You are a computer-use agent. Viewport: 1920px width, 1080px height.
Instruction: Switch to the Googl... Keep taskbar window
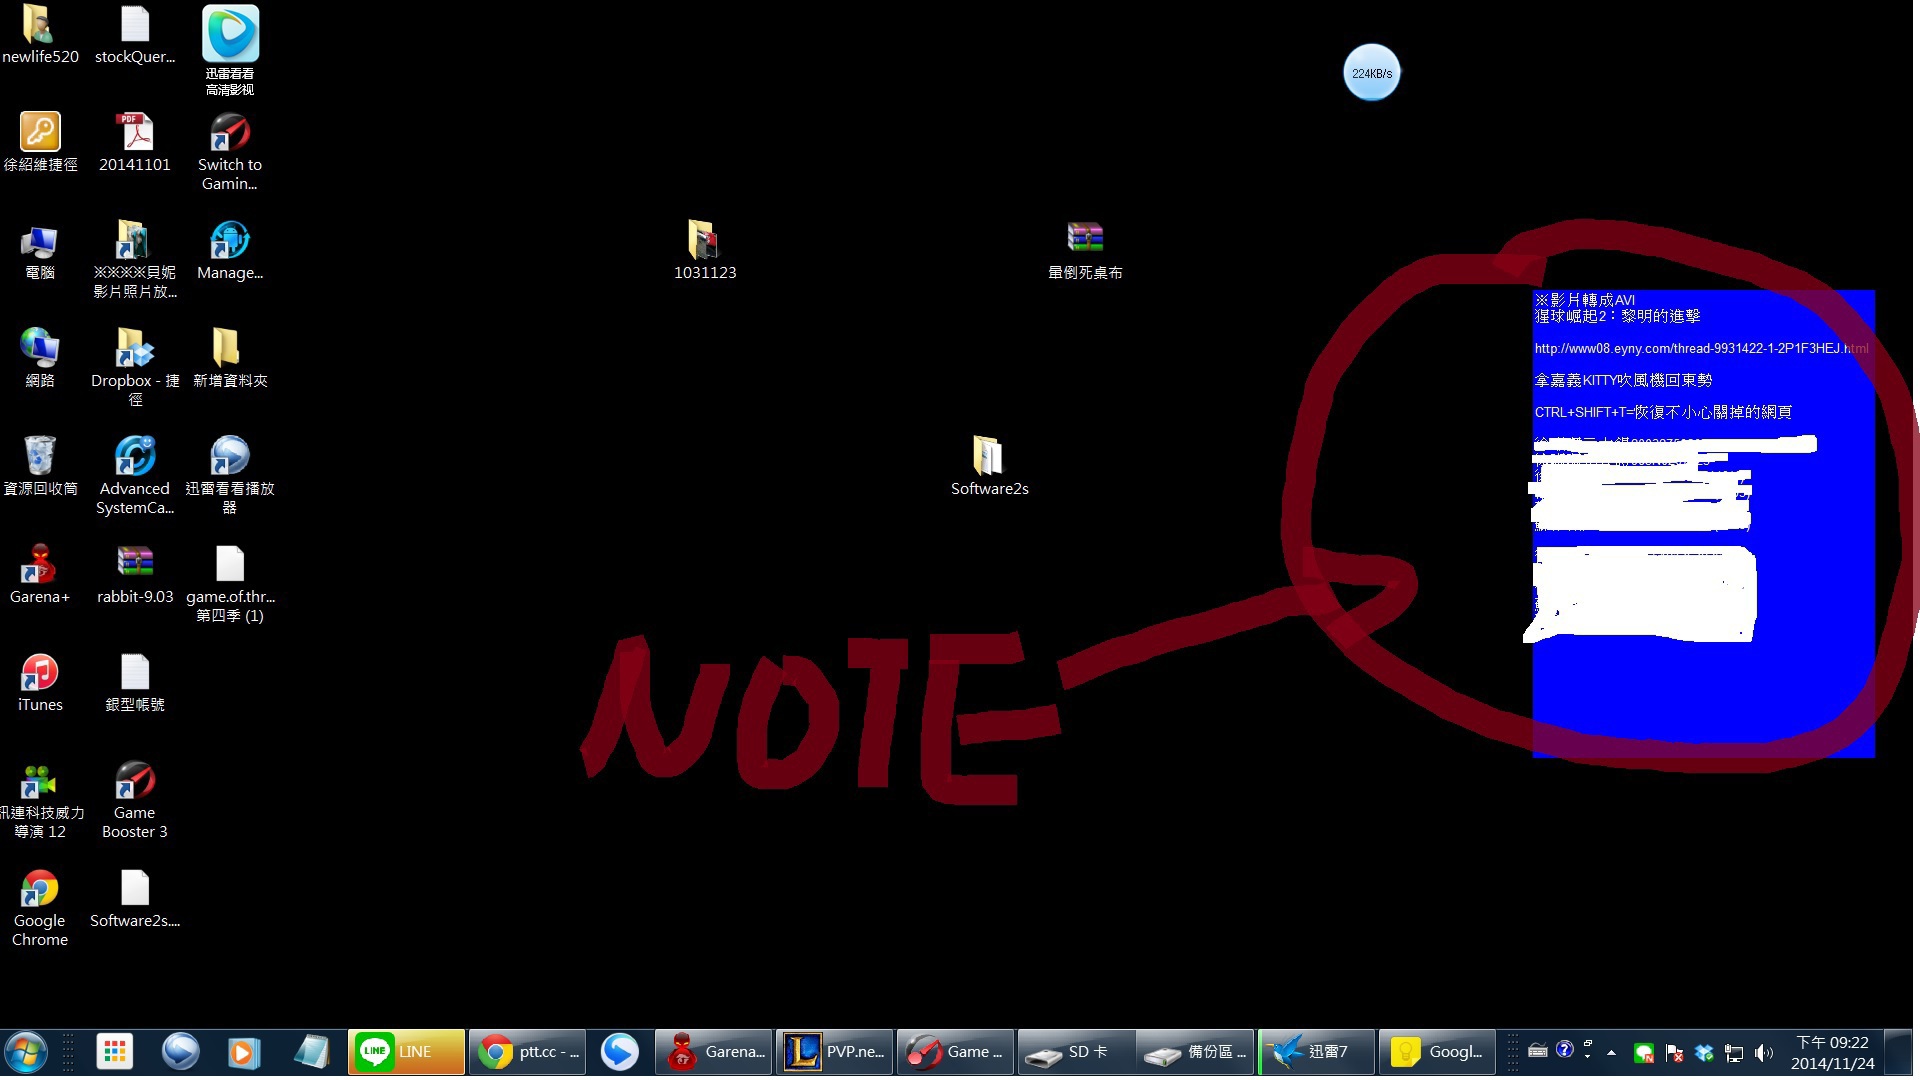click(x=1437, y=1052)
